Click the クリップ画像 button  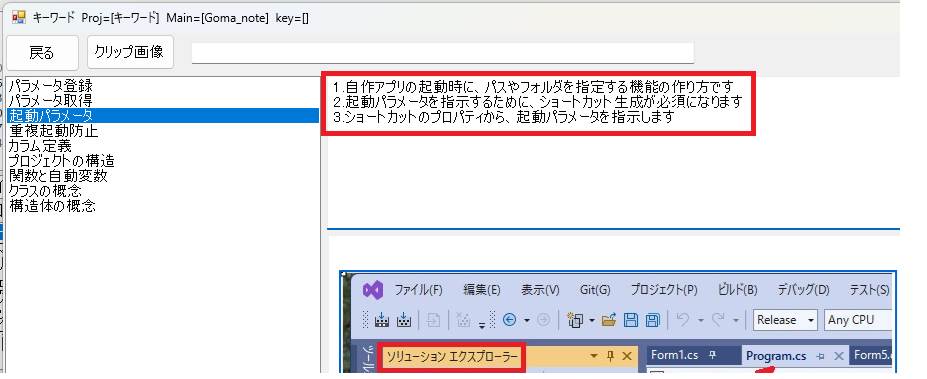click(x=129, y=52)
